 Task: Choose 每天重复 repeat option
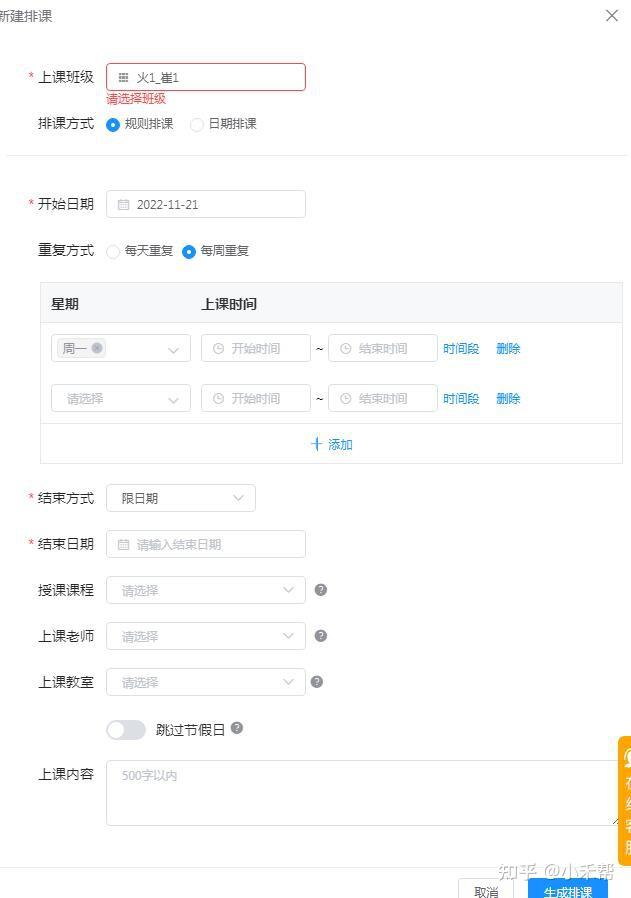[113, 252]
